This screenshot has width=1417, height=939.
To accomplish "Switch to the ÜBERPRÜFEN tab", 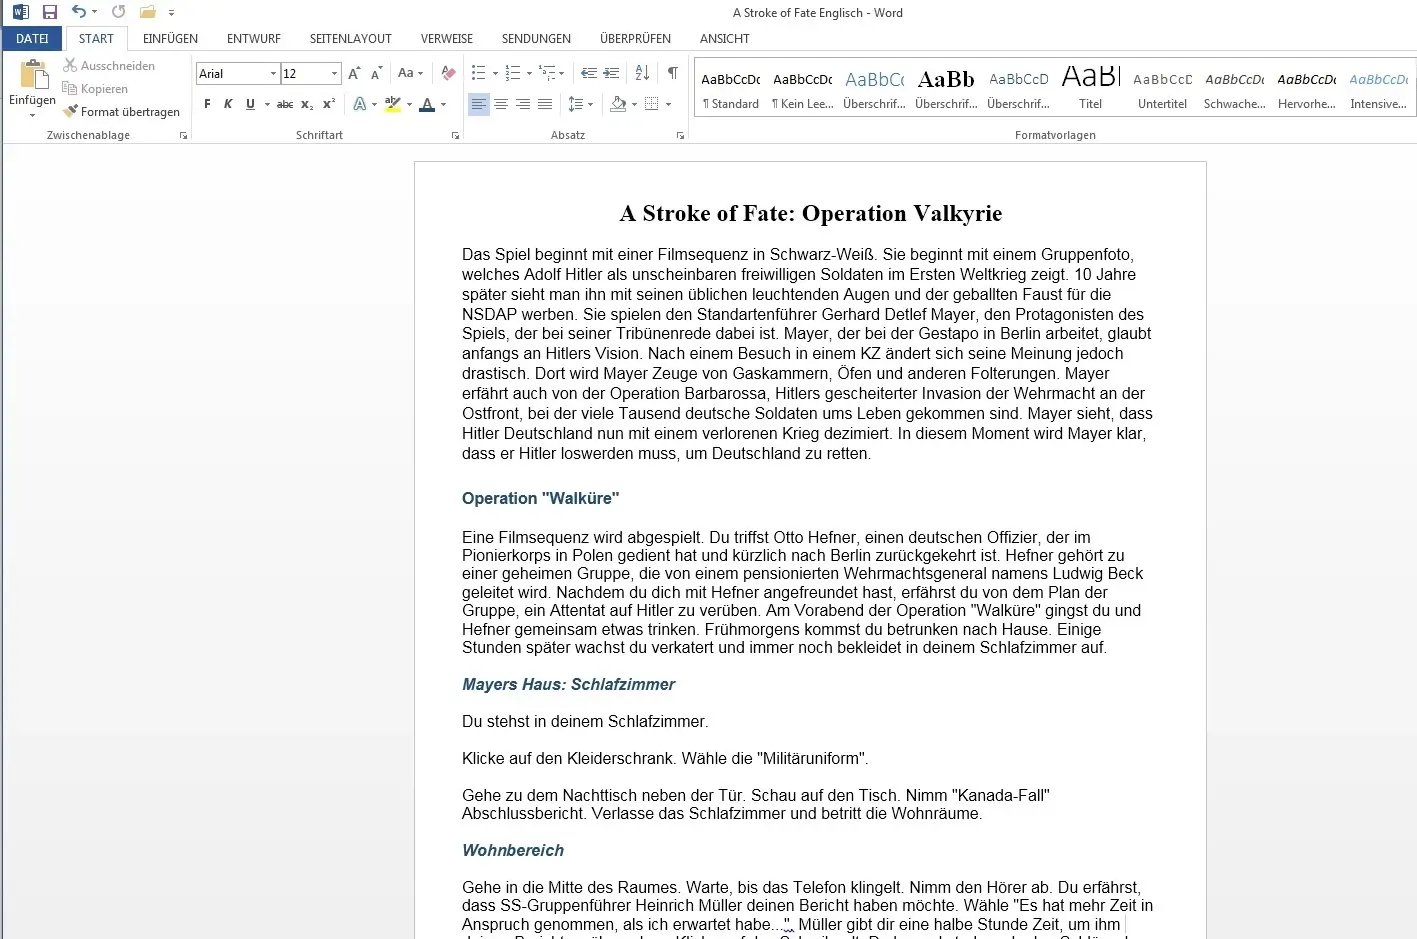I will point(635,38).
